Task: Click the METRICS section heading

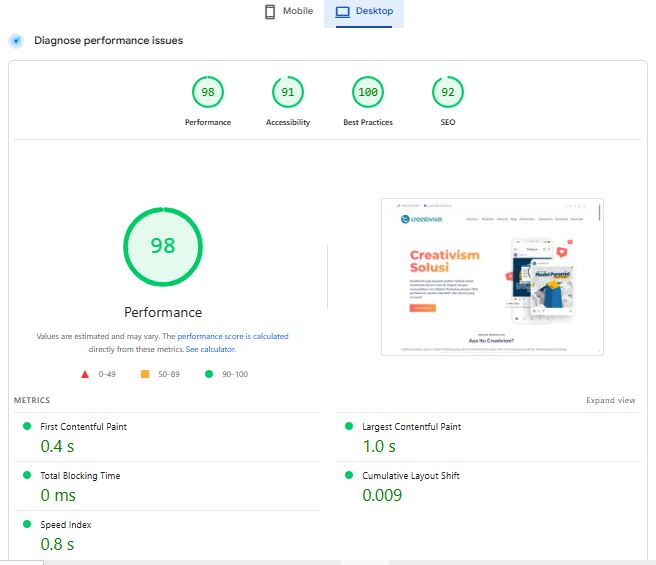Action: click(32, 400)
